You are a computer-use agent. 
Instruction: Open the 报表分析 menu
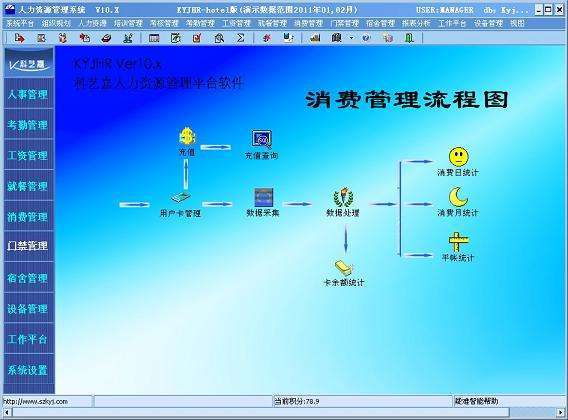pyautogui.click(x=416, y=23)
